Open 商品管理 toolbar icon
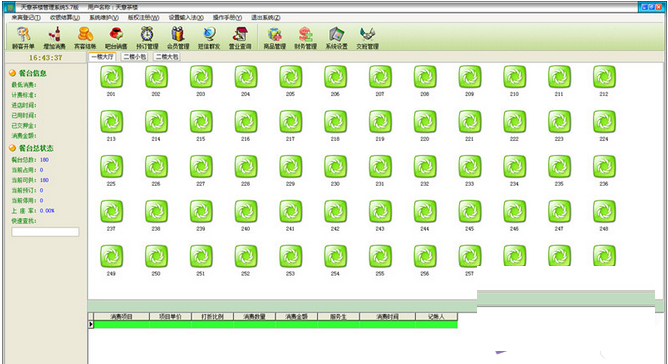The height and width of the screenshot is (364, 668). [275, 38]
